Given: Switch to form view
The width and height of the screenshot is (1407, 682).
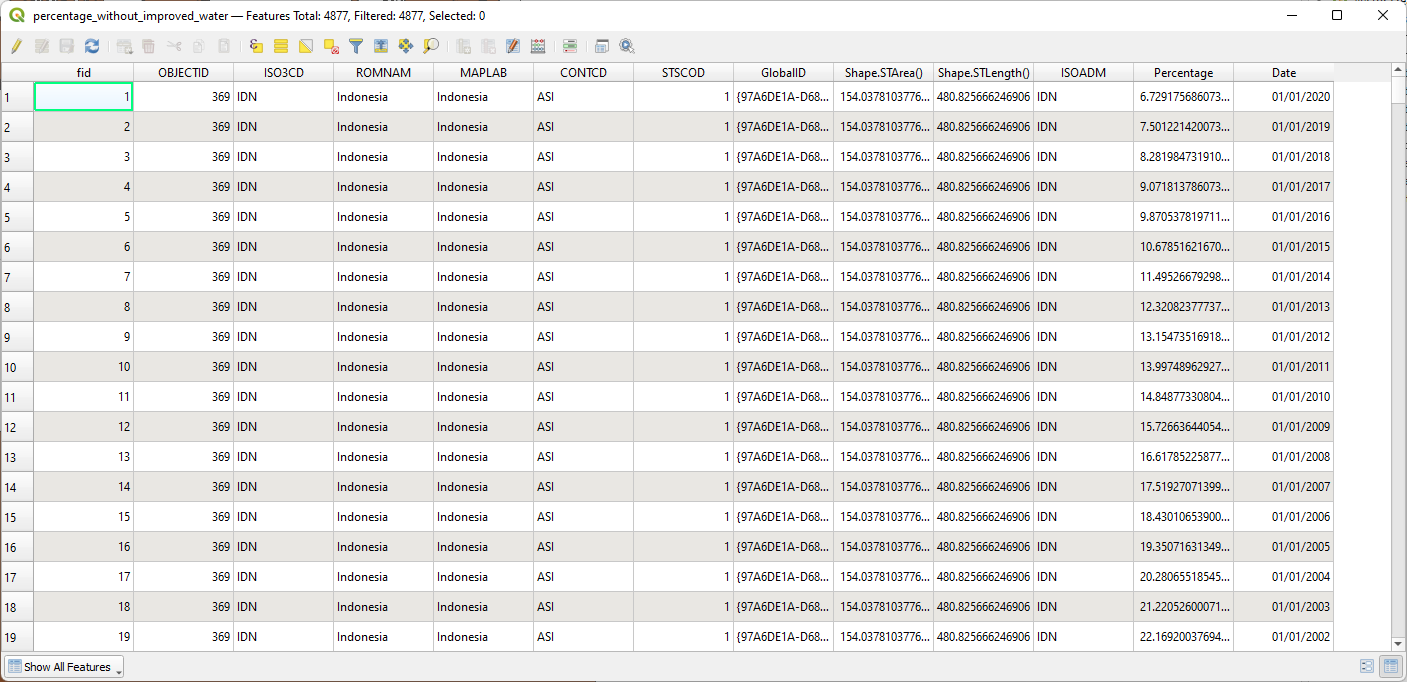Looking at the screenshot, I should click(1366, 667).
